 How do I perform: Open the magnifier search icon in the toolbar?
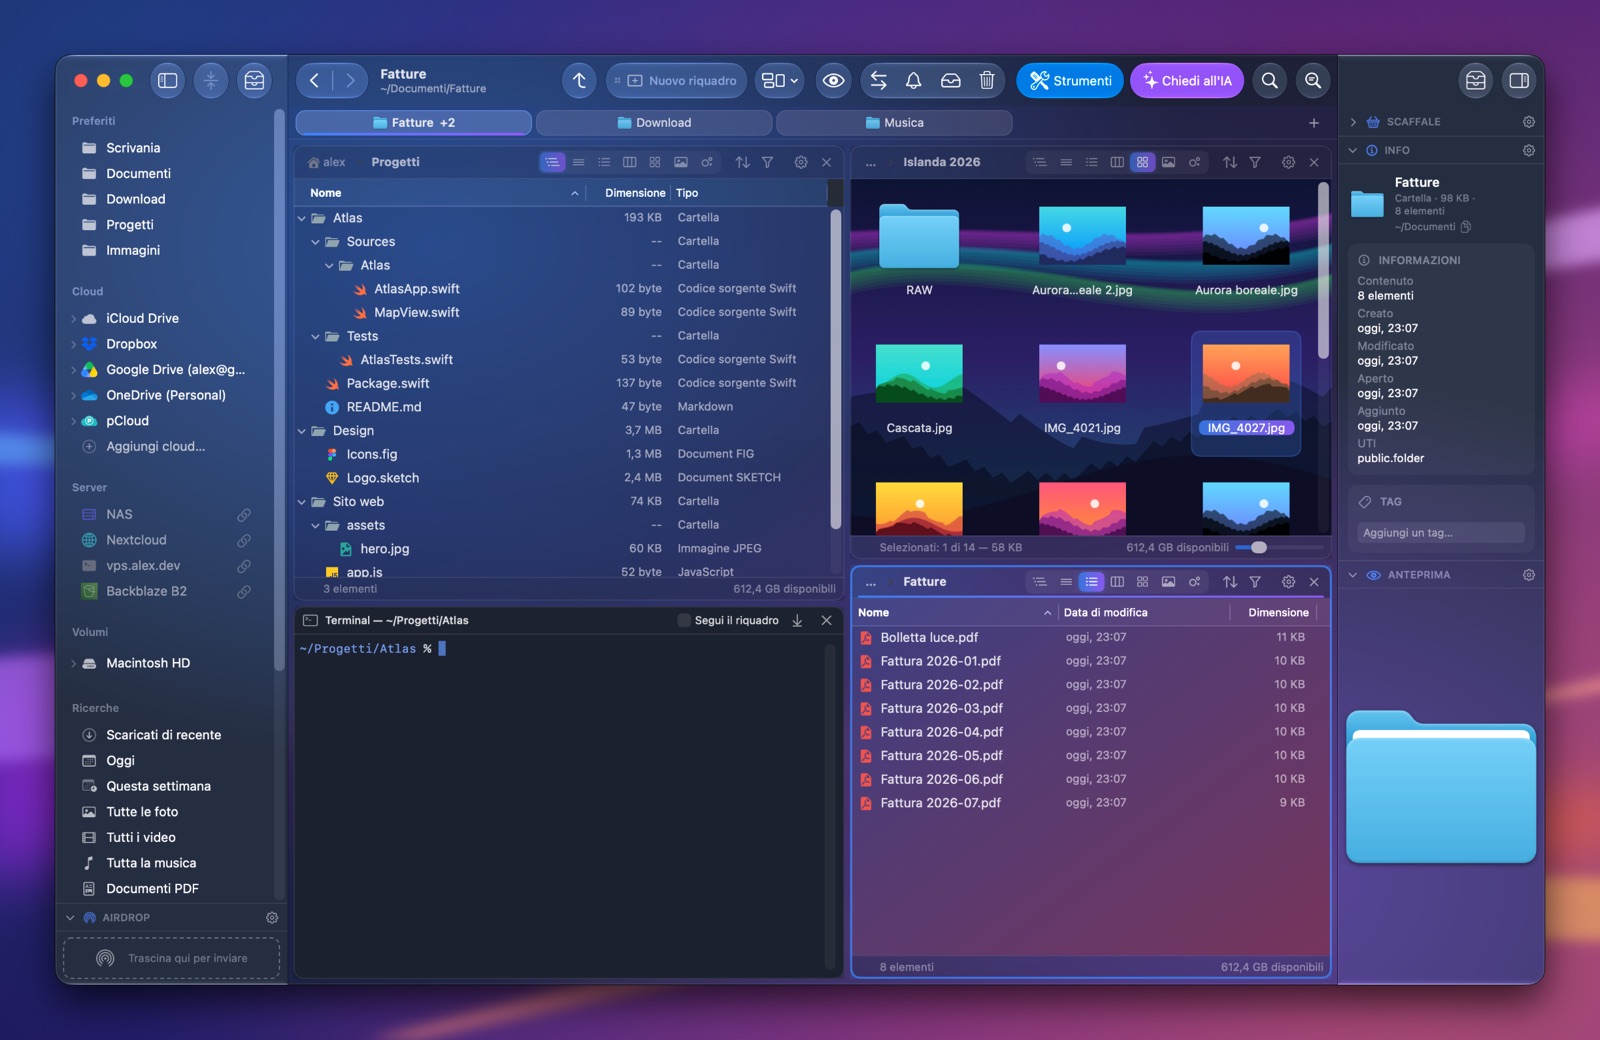pyautogui.click(x=1269, y=81)
